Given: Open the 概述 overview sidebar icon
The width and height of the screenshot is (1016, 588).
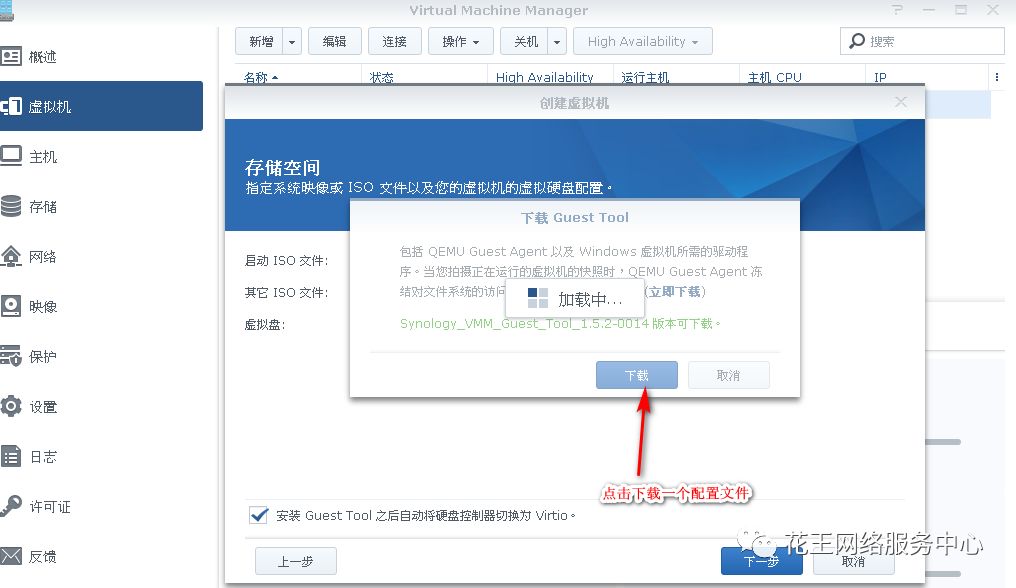Looking at the screenshot, I should click(x=10, y=57).
